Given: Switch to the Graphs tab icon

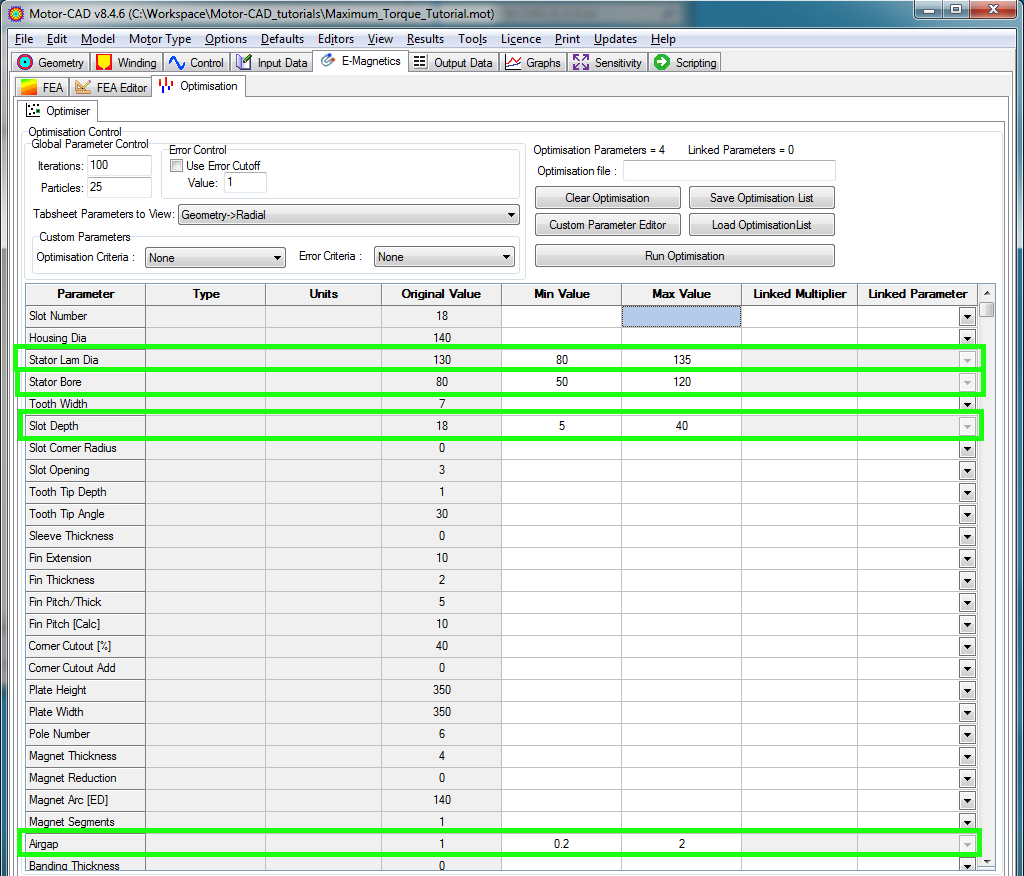Looking at the screenshot, I should point(514,63).
